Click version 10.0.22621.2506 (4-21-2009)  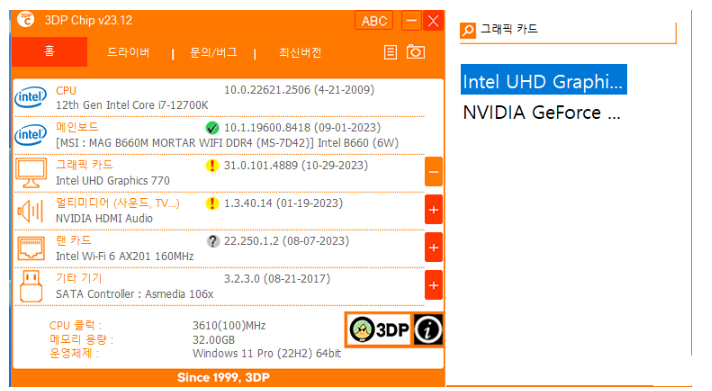pyautogui.click(x=299, y=90)
